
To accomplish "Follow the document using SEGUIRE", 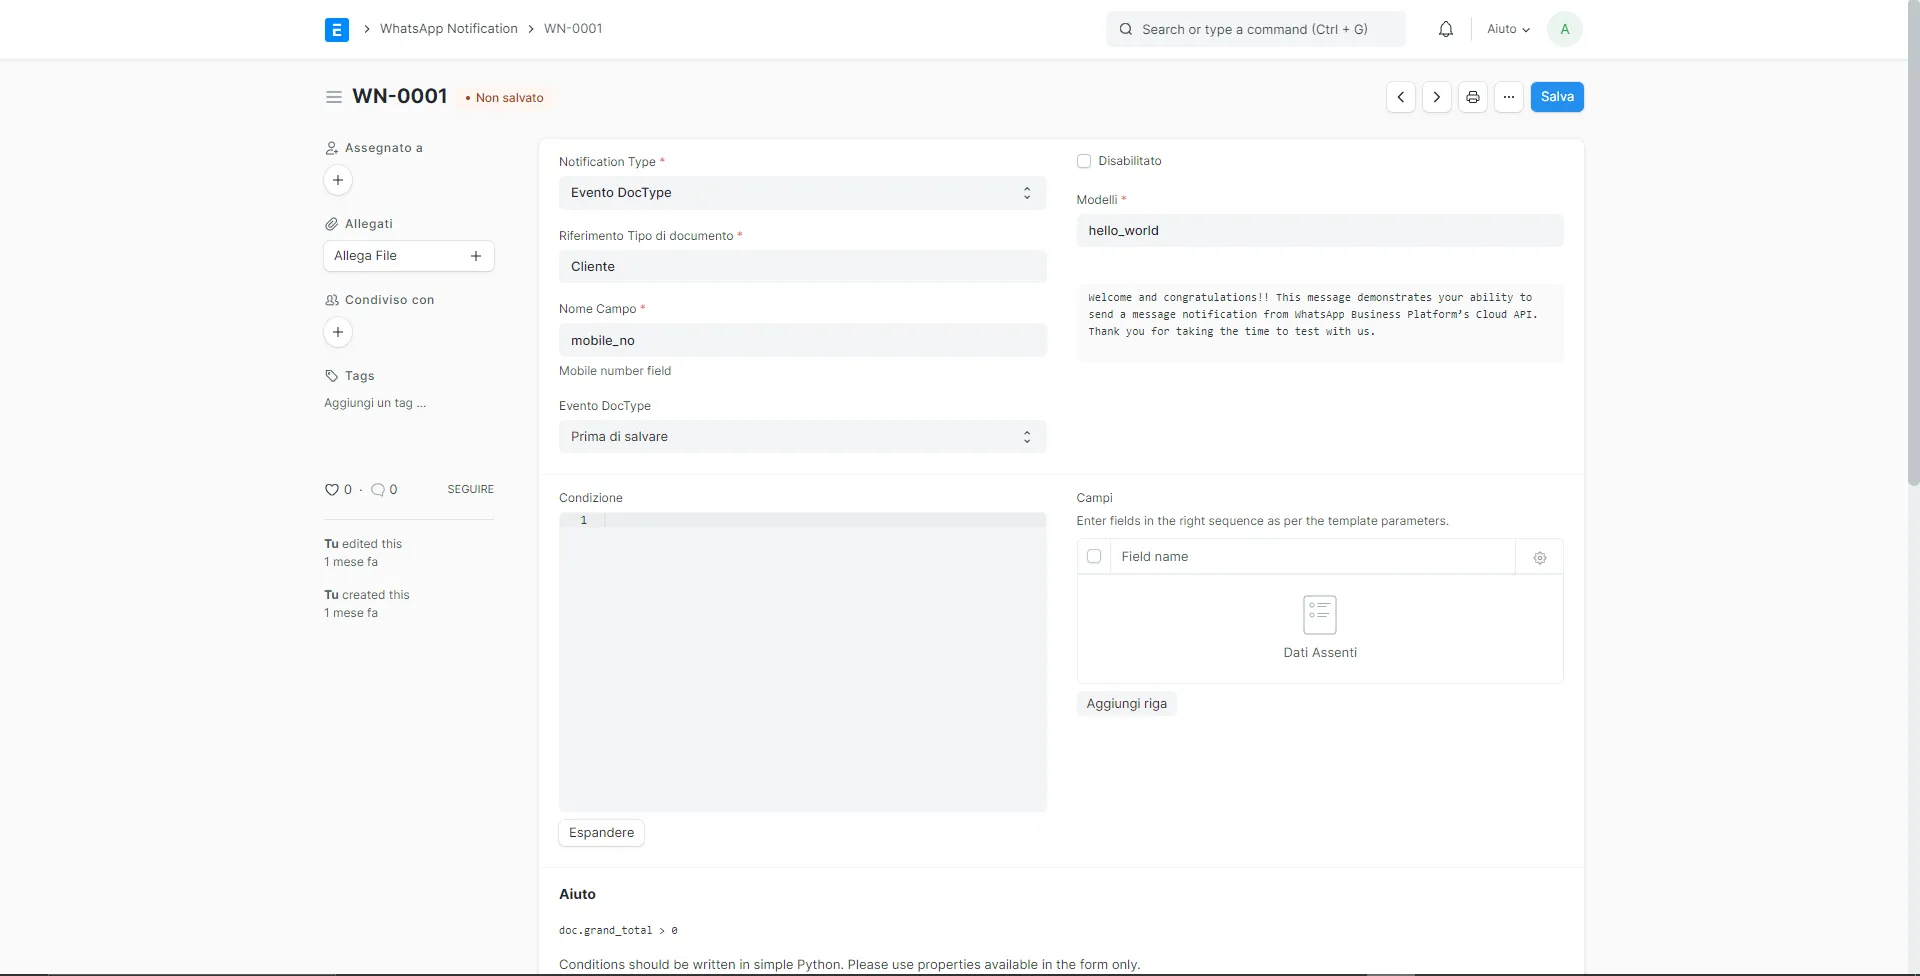I will click(x=470, y=489).
